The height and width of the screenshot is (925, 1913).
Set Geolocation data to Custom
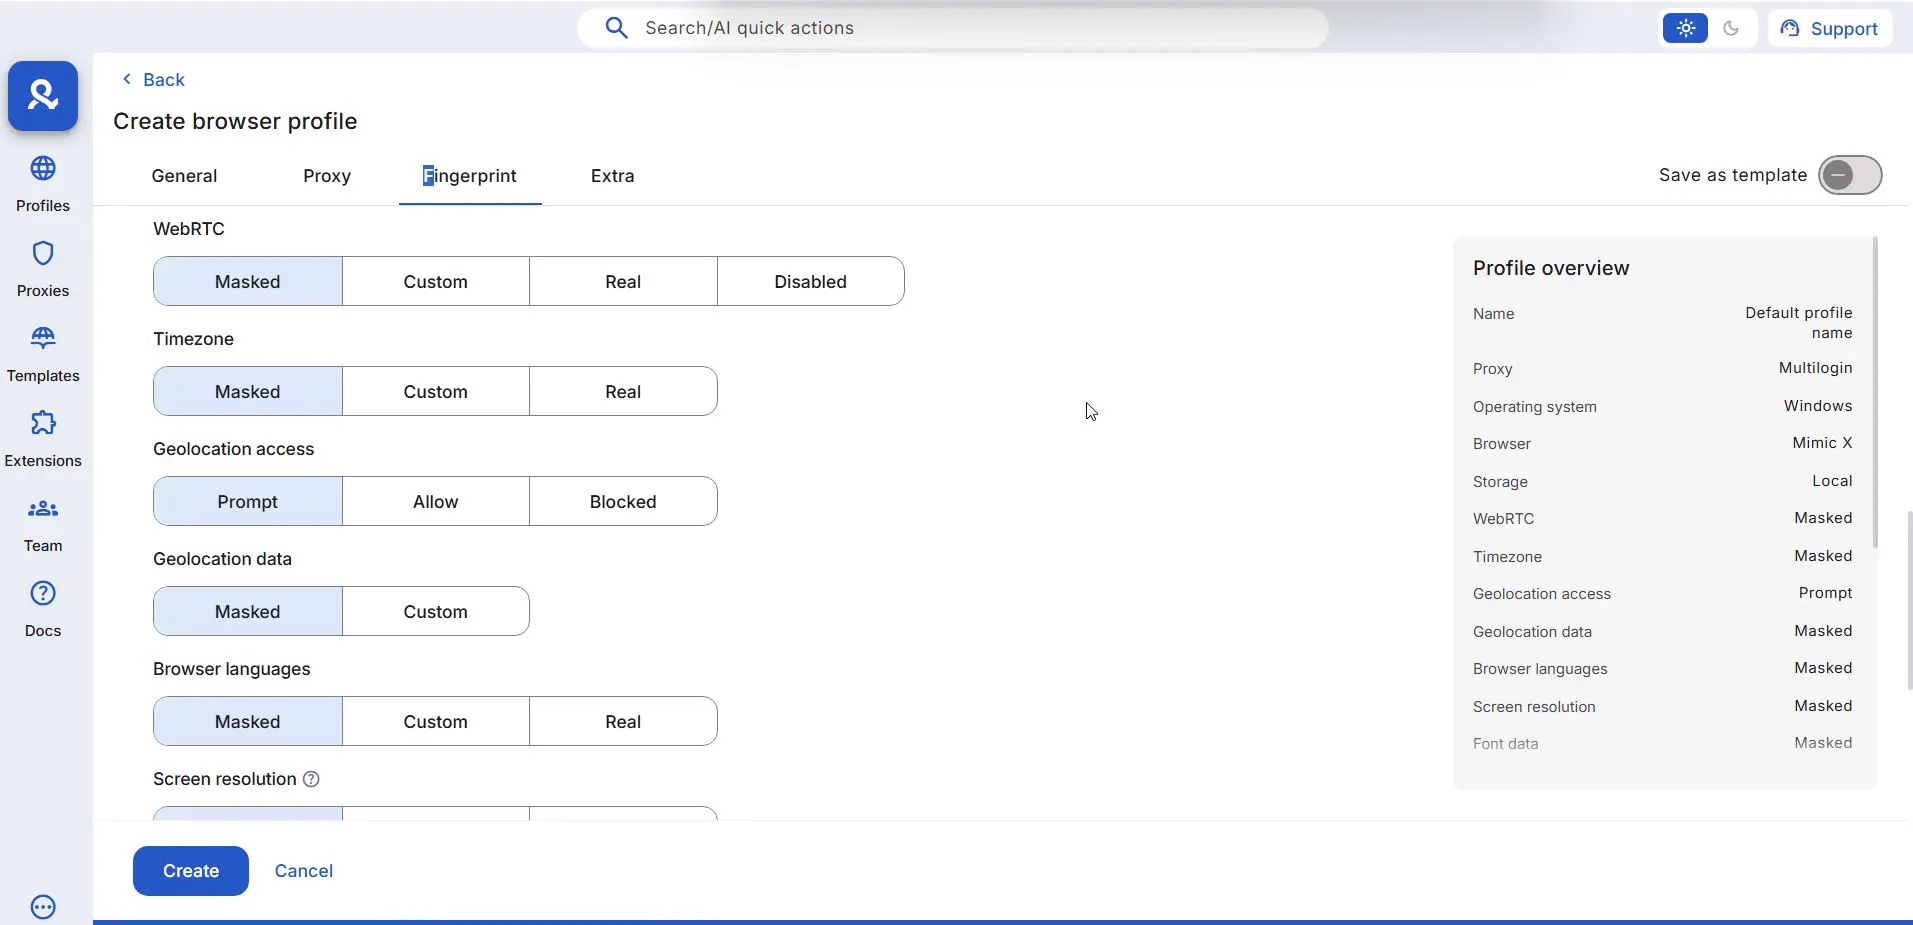pyautogui.click(x=436, y=611)
